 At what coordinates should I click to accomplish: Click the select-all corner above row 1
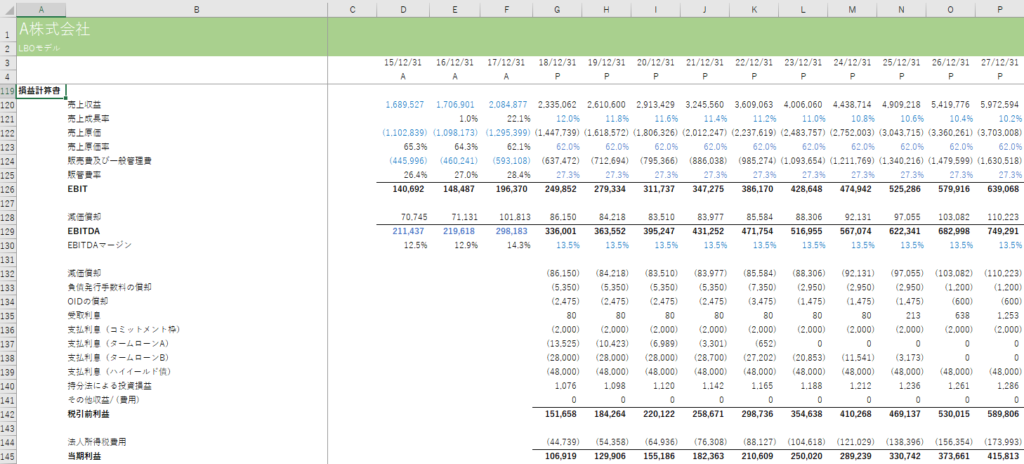(7, 9)
